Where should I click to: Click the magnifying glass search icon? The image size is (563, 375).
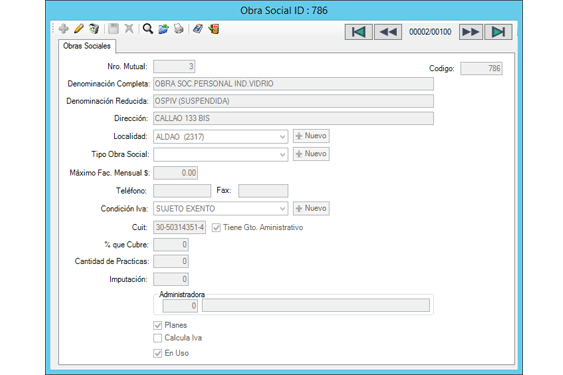pyautogui.click(x=148, y=29)
